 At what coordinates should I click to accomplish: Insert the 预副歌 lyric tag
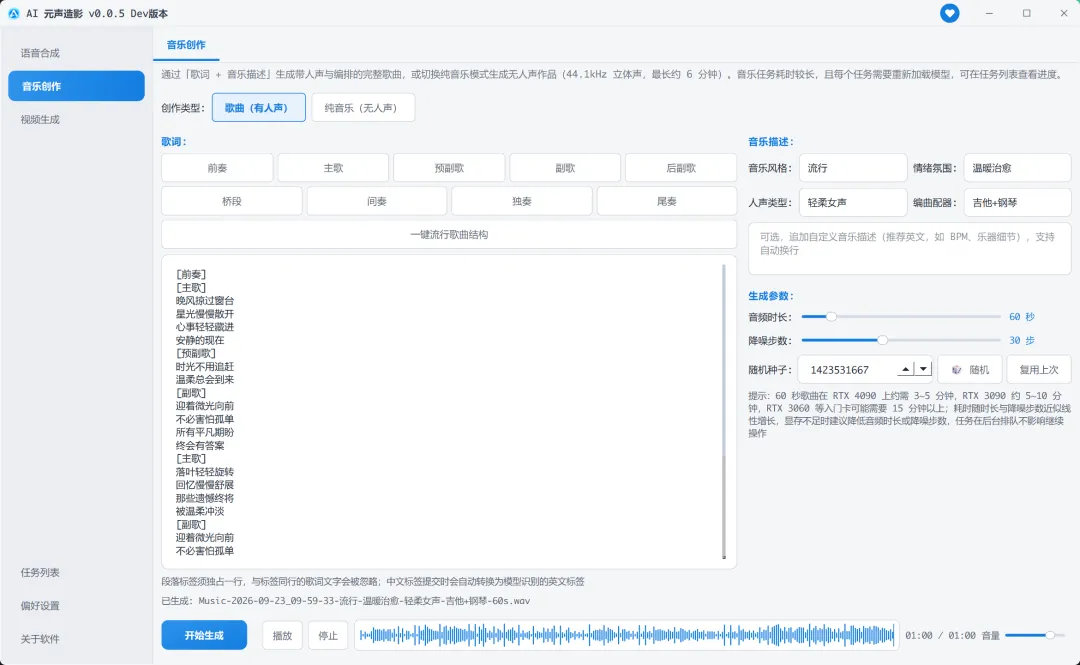tap(449, 168)
